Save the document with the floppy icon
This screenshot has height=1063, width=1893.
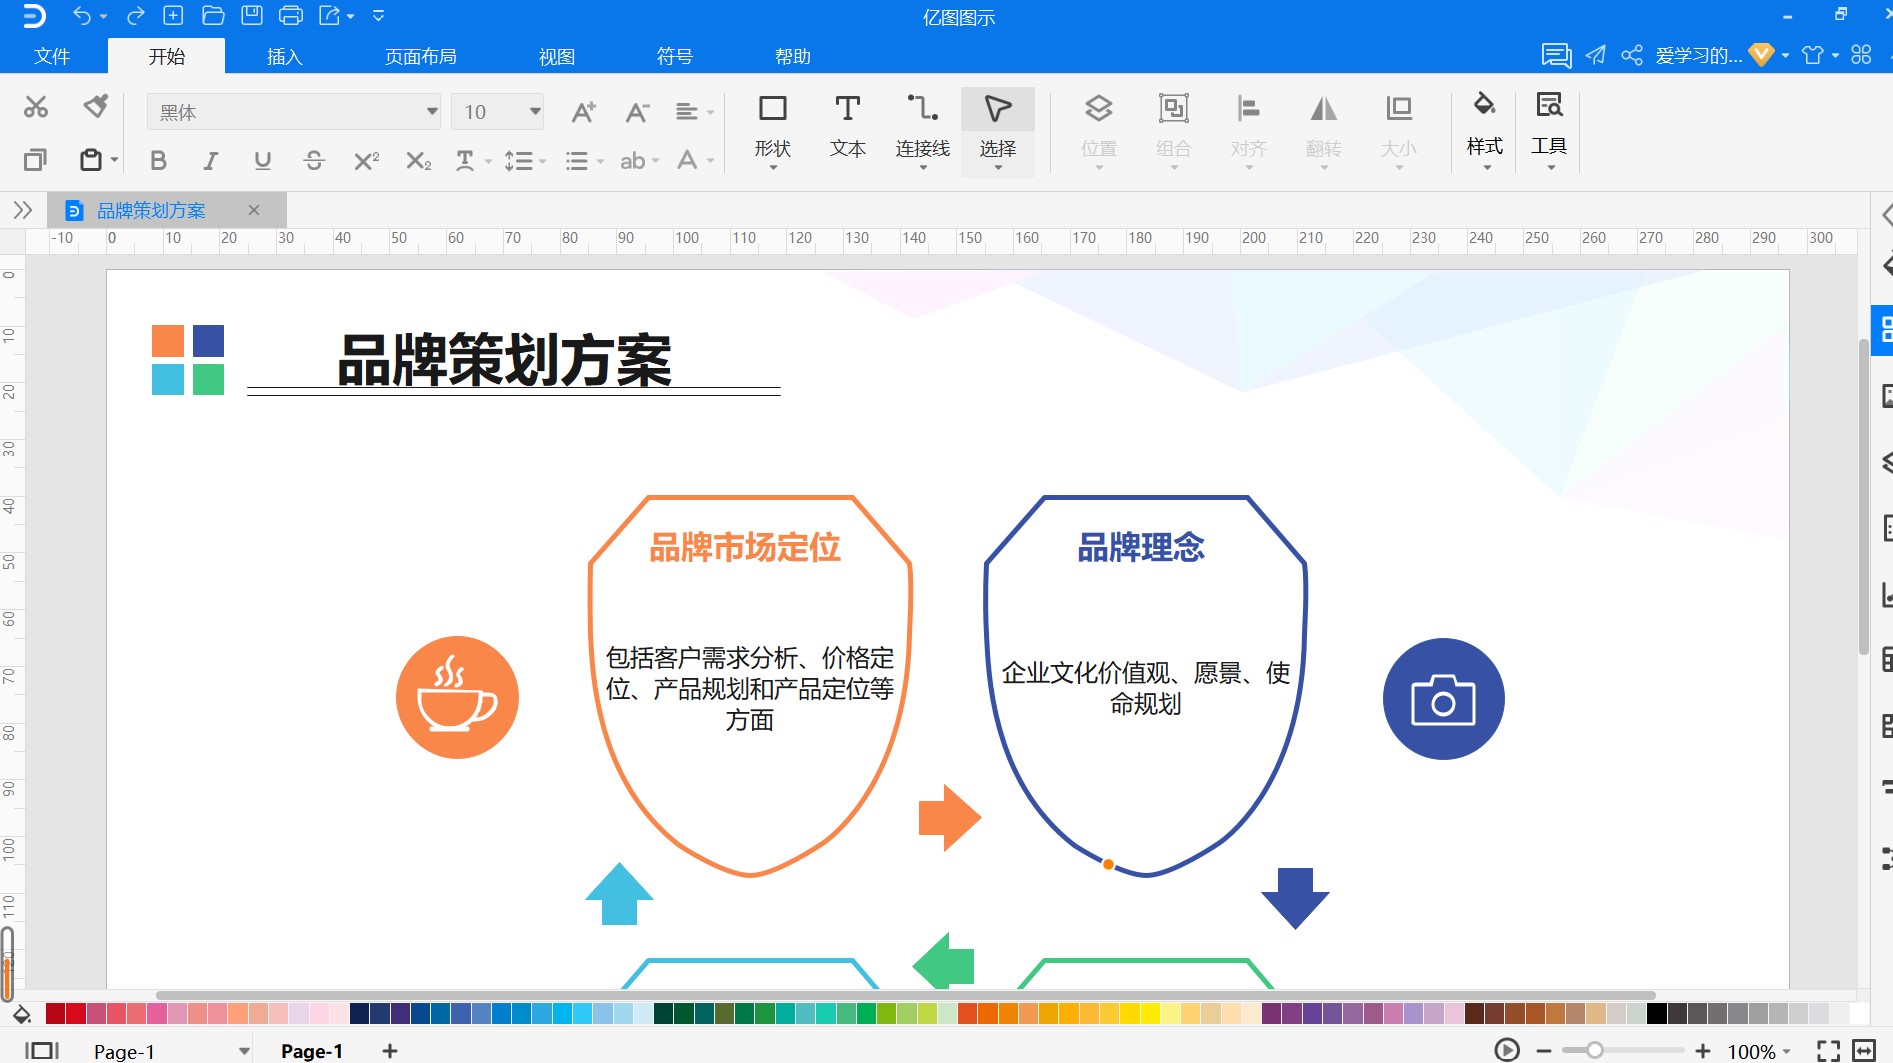tap(252, 15)
